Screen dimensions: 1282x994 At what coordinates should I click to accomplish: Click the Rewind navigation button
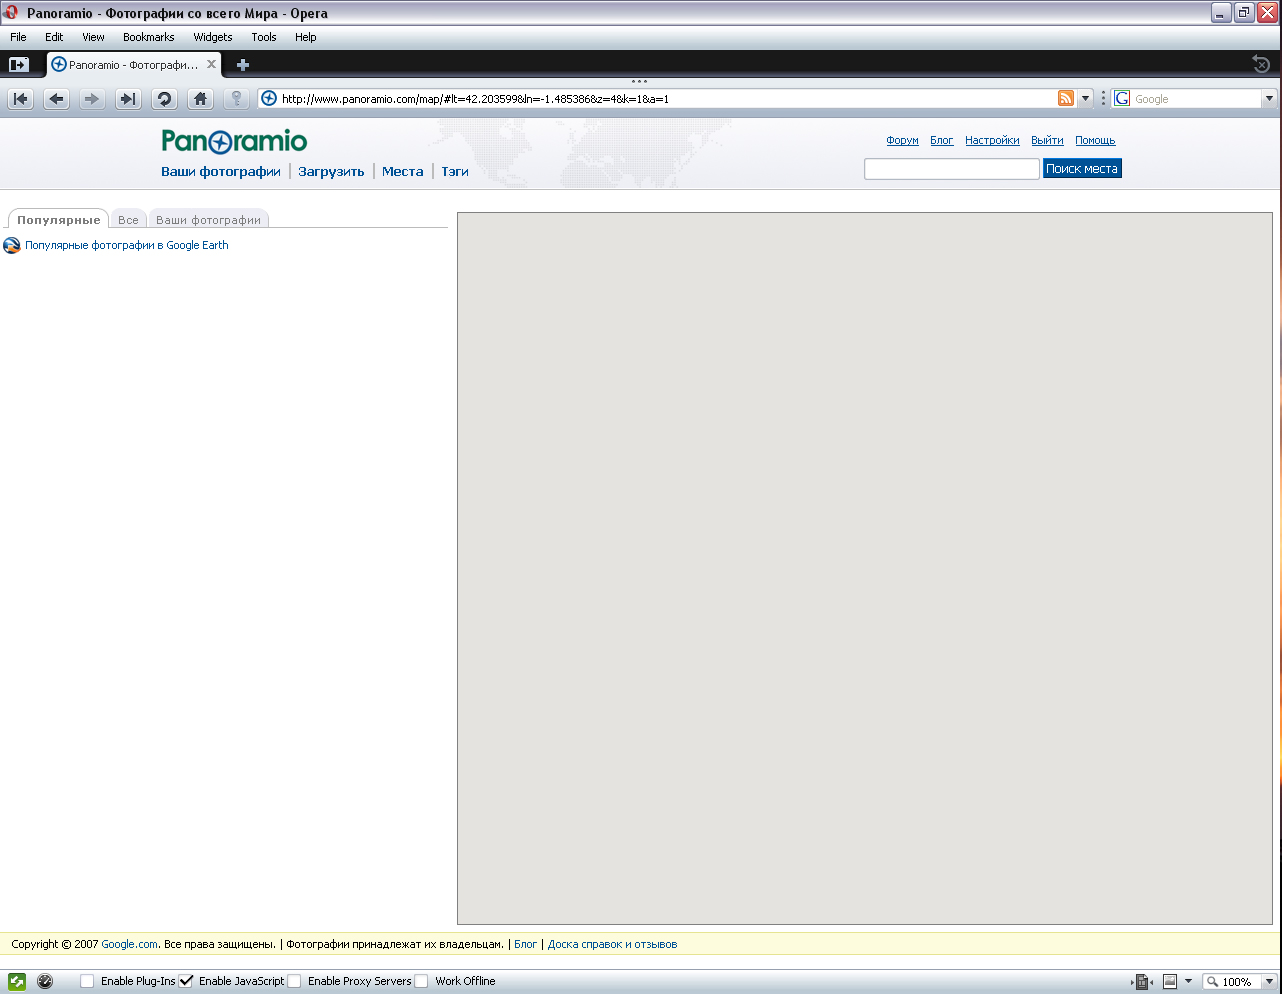coord(21,99)
